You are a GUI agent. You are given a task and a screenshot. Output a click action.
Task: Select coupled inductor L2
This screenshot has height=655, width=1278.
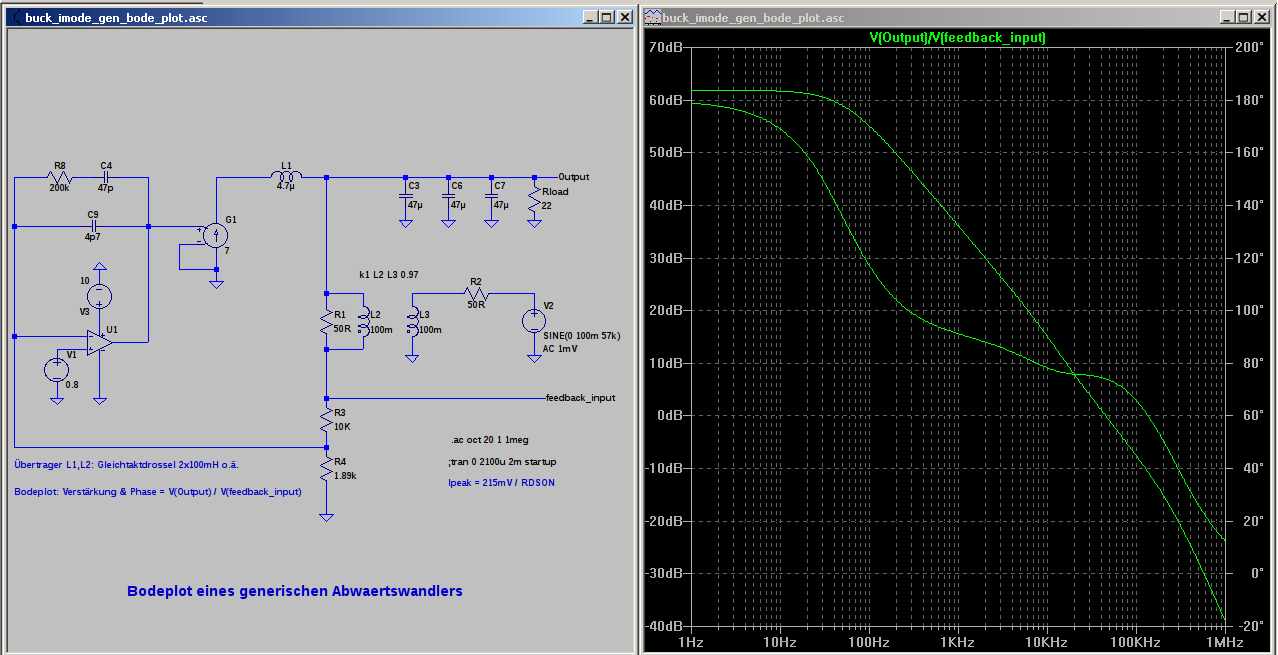tap(362, 322)
